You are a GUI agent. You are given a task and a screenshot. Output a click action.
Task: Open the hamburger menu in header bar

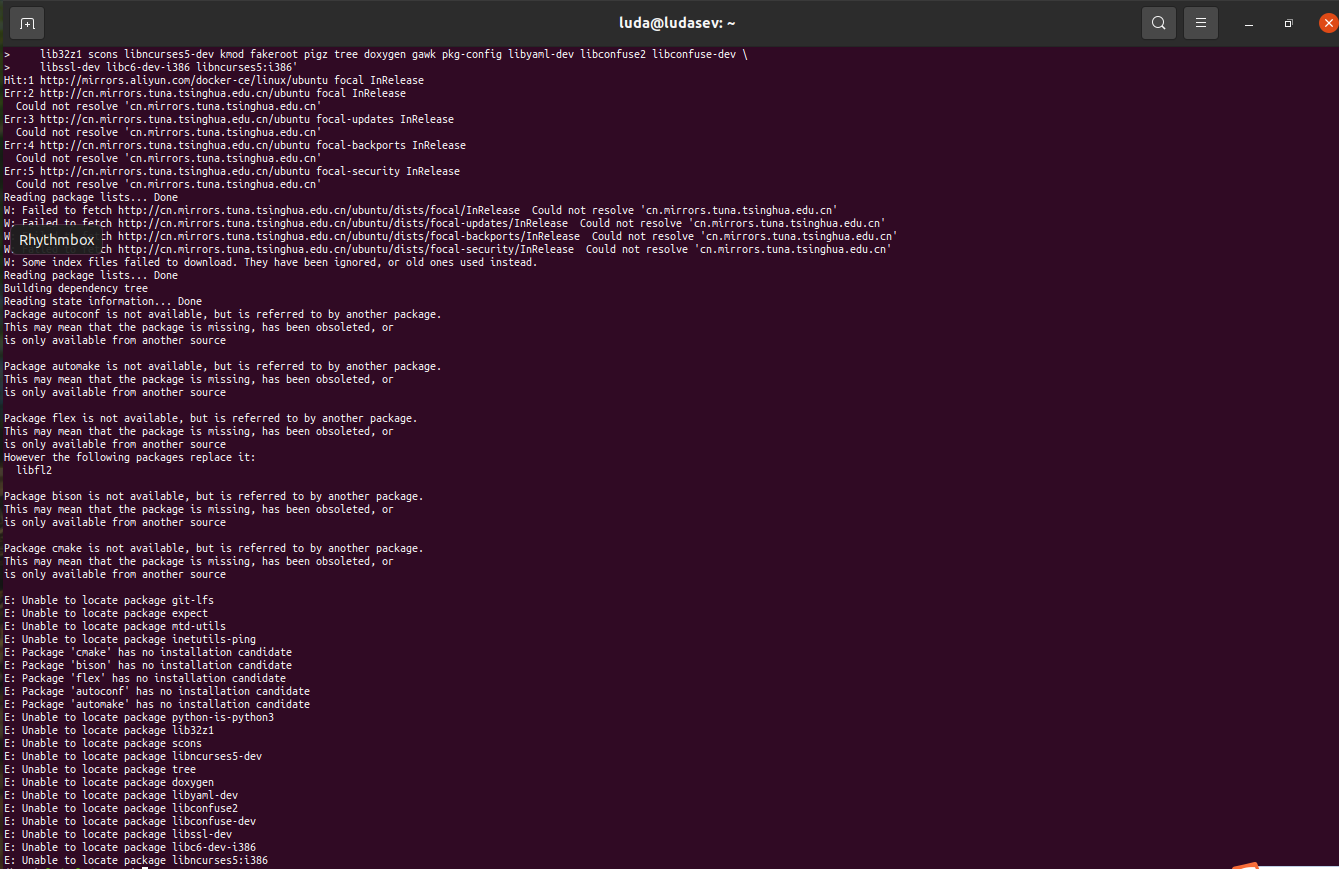pyautogui.click(x=1200, y=23)
